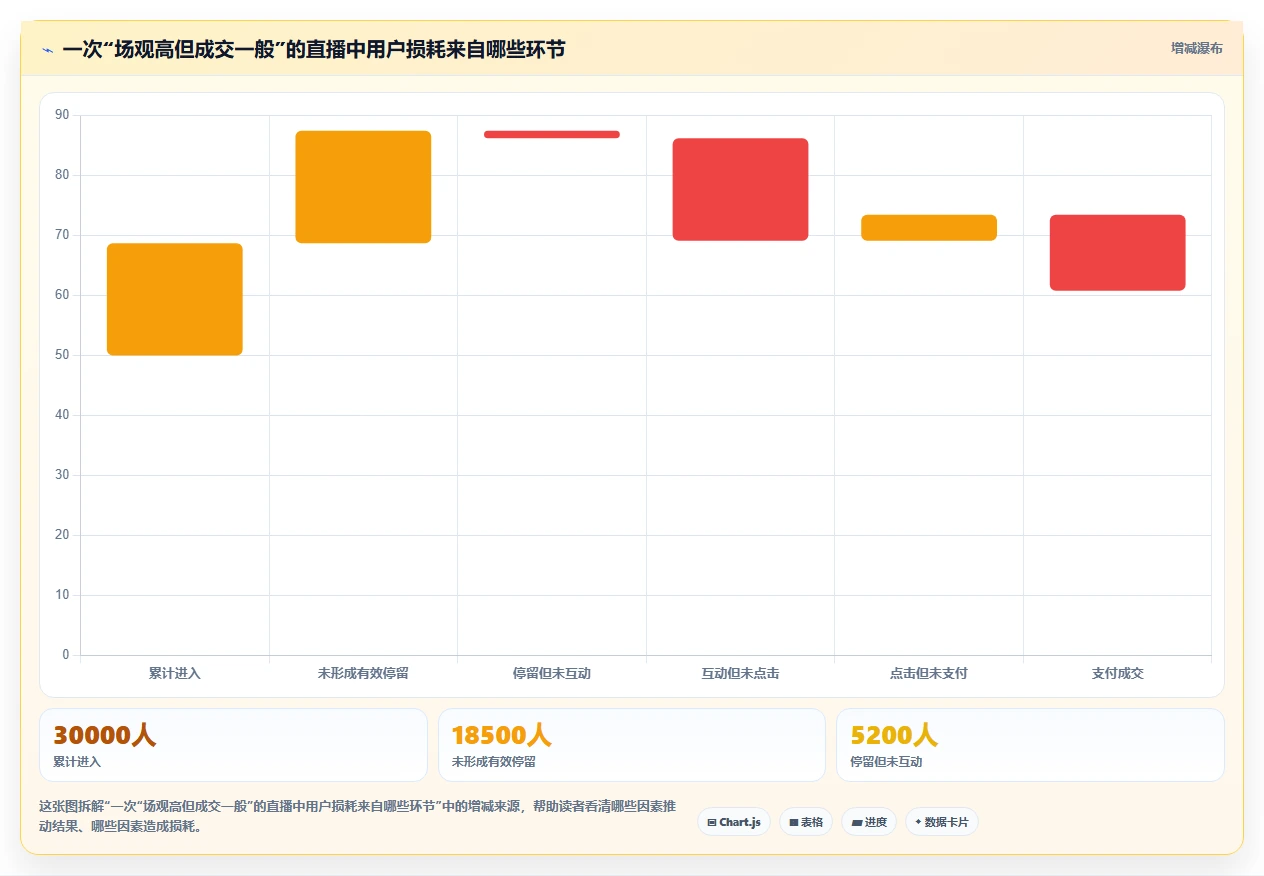Image resolution: width=1264 pixels, height=876 pixels.
Task: Open the 30000人 data card
Action: coord(233,745)
